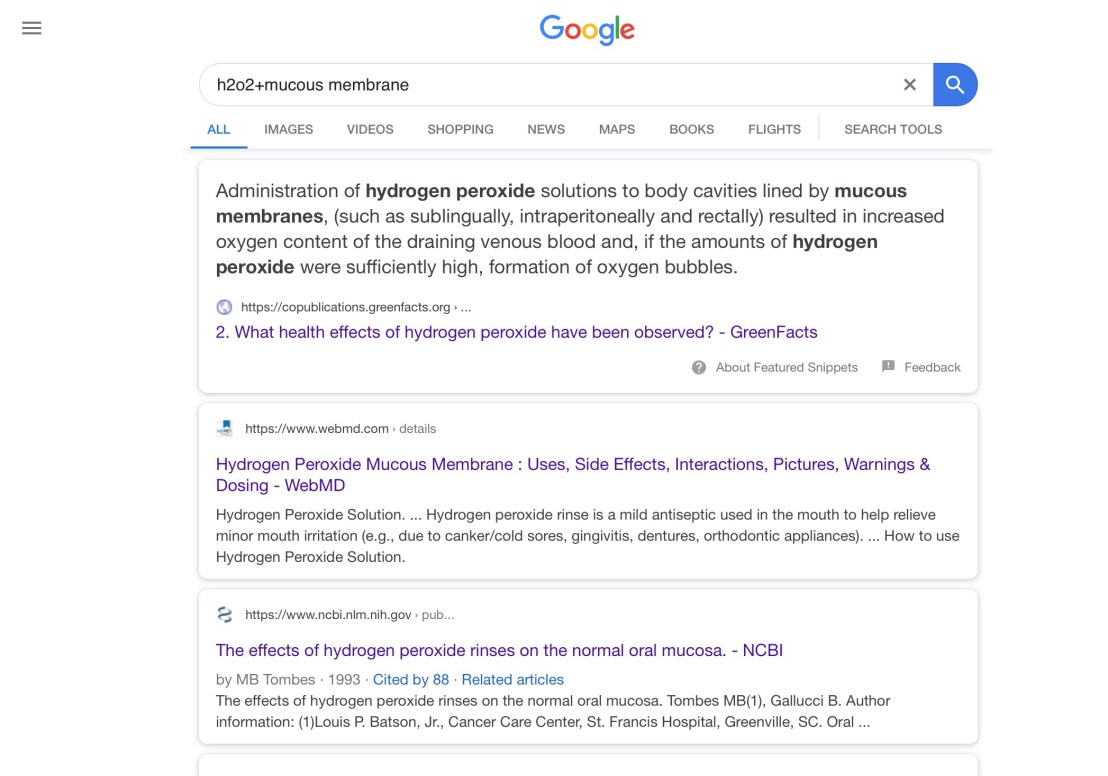The height and width of the screenshot is (776, 1108).
Task: Open the NCBI oral mucosa article
Action: 499,650
